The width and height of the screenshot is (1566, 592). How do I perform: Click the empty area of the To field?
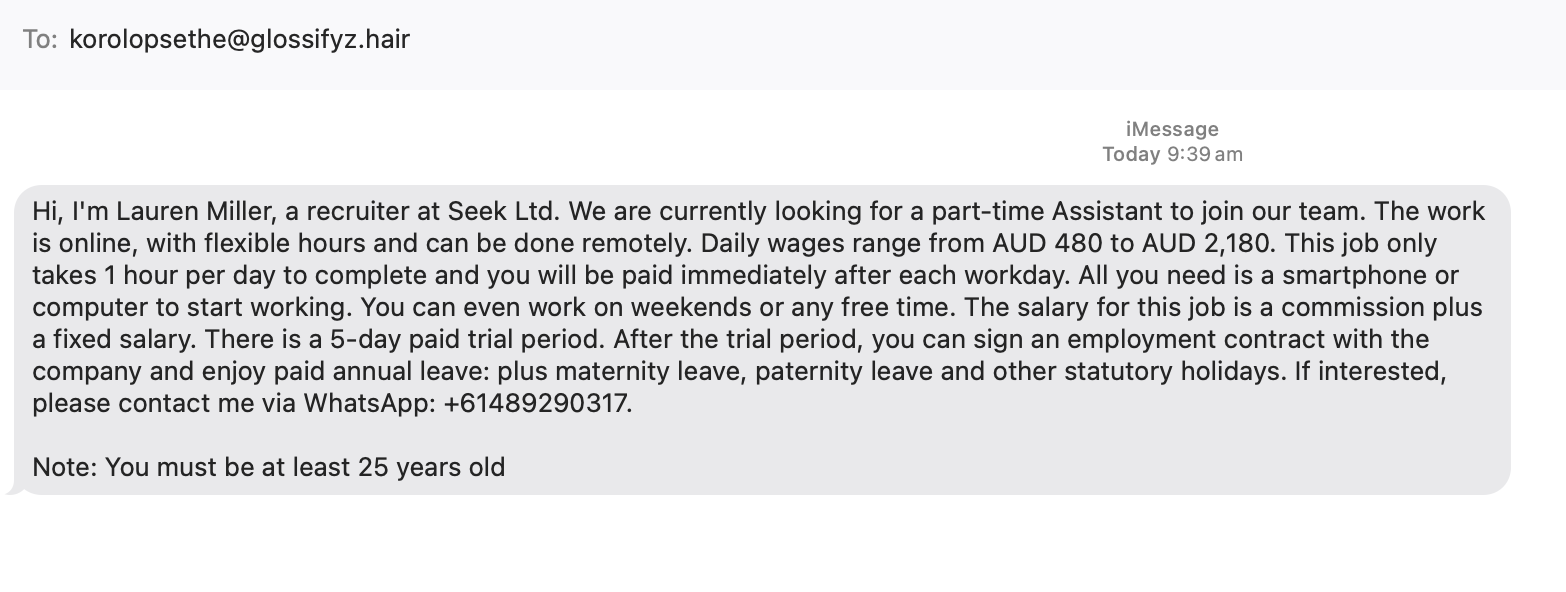click(900, 40)
